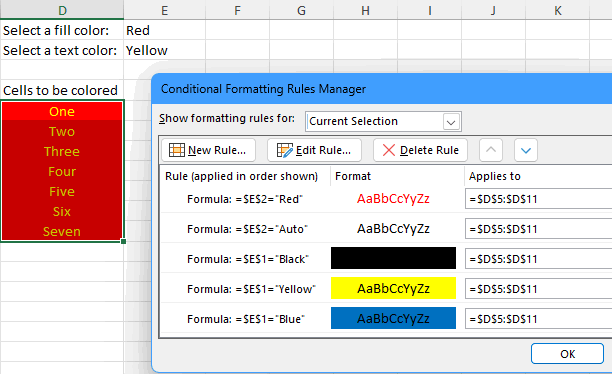Edit Applies to field for Blue rule
This screenshot has height=374, width=612.
click(539, 319)
